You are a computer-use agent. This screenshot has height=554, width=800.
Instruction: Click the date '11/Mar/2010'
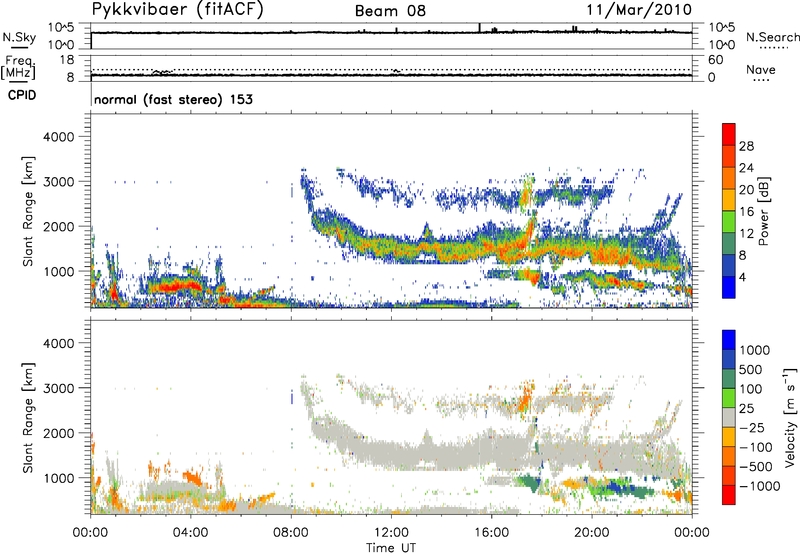point(639,9)
